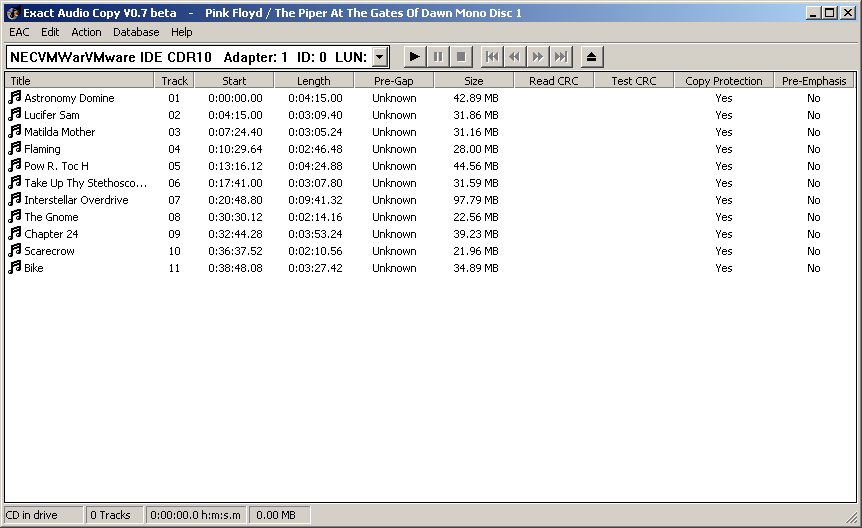The image size is (862, 528).
Task: Pause playback with the Pause button
Action: pos(438,57)
